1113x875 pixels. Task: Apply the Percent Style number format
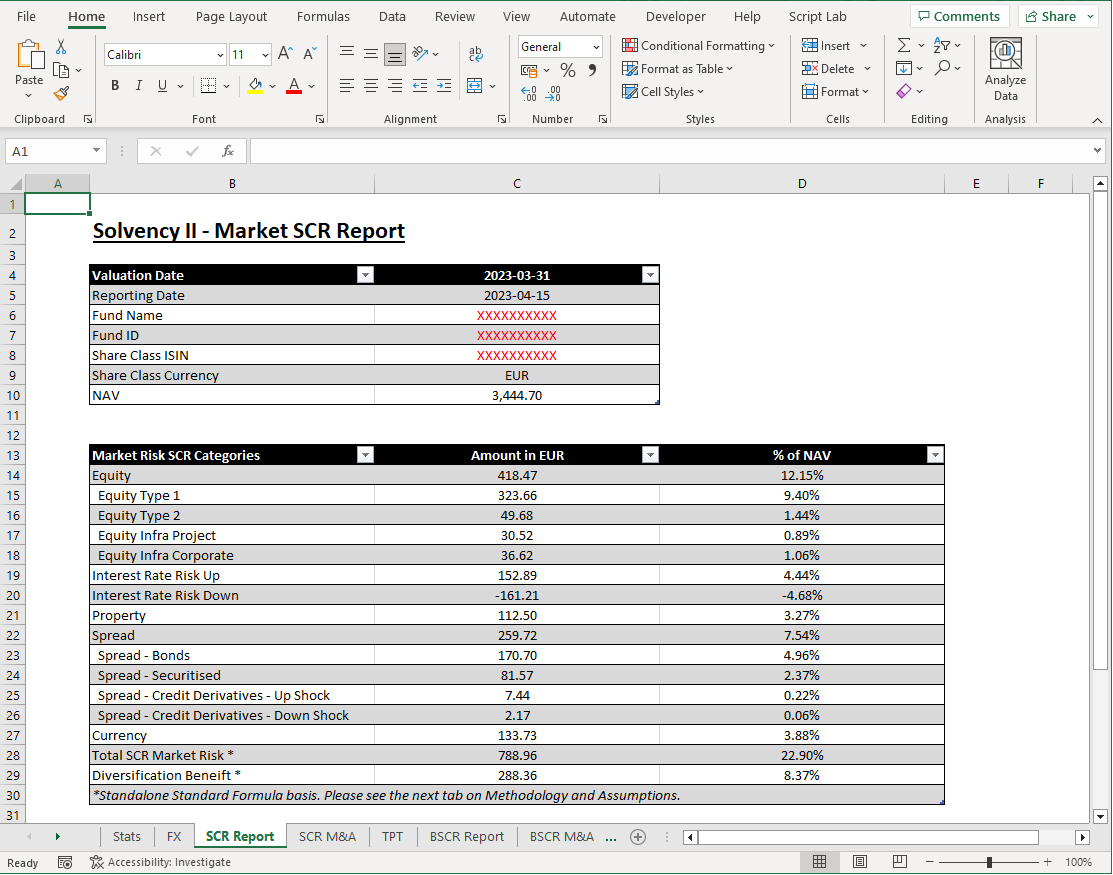[567, 69]
